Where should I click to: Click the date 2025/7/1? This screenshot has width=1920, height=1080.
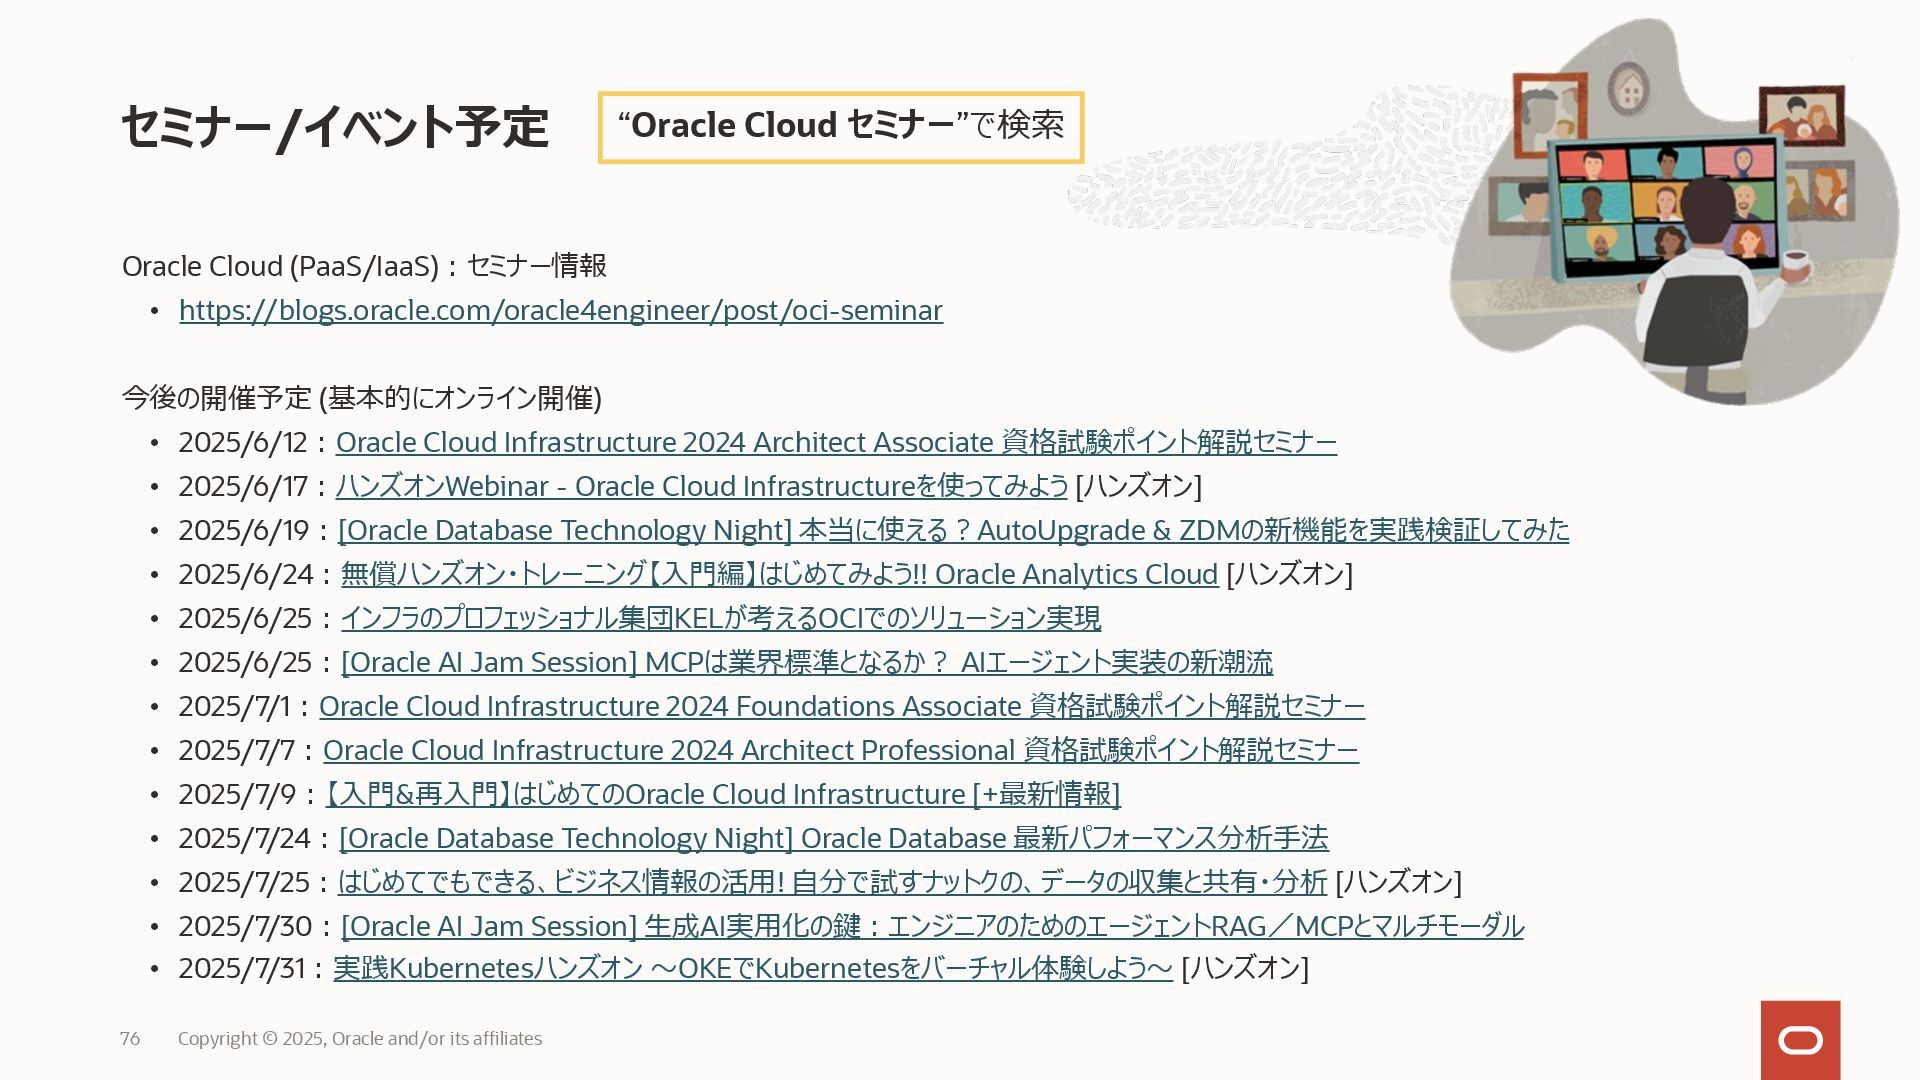coord(234,706)
